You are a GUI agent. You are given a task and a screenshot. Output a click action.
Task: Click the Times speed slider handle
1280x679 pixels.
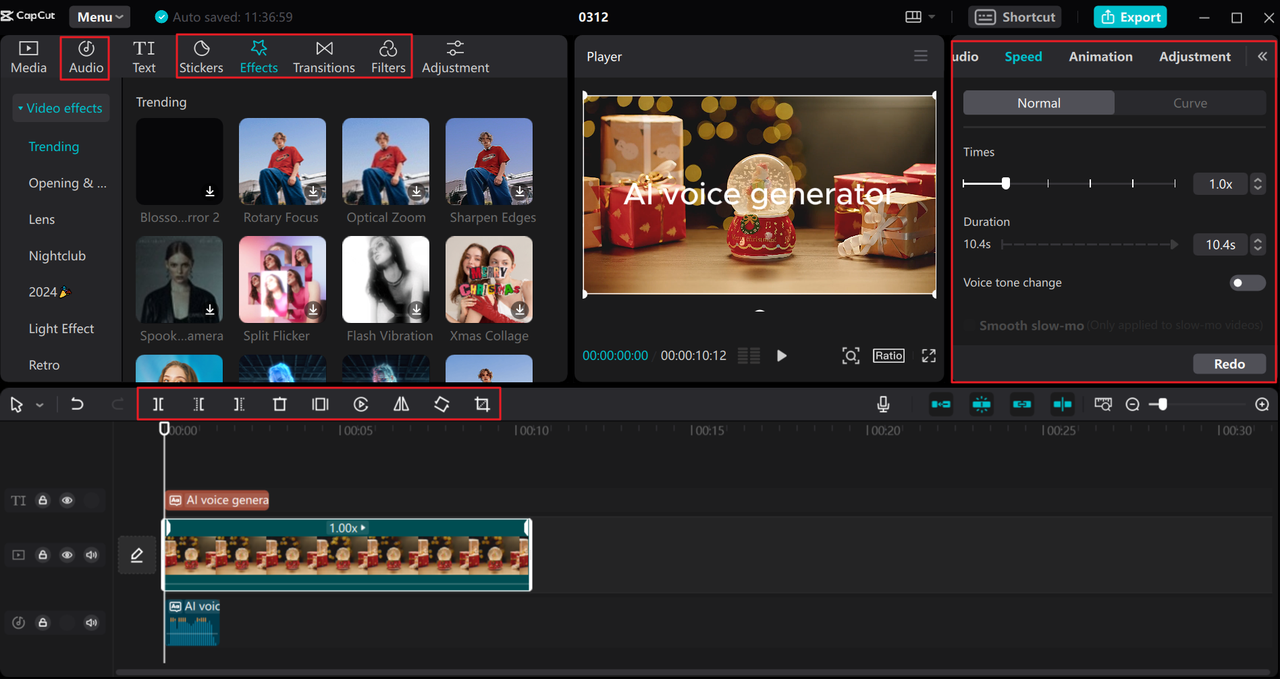(x=1006, y=184)
